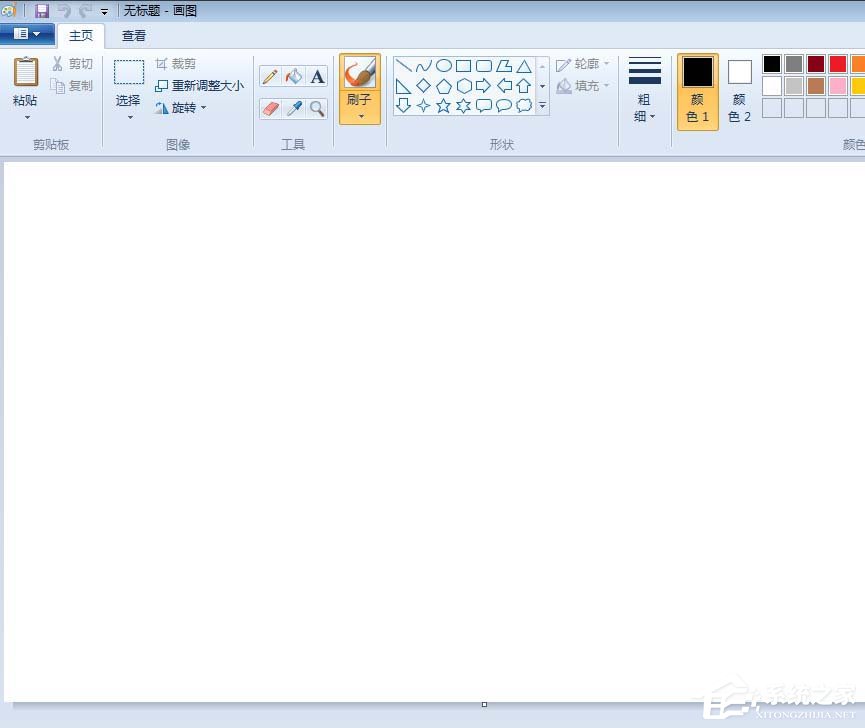Choose the Pentagon shape
The height and width of the screenshot is (728, 865).
pyautogui.click(x=444, y=86)
